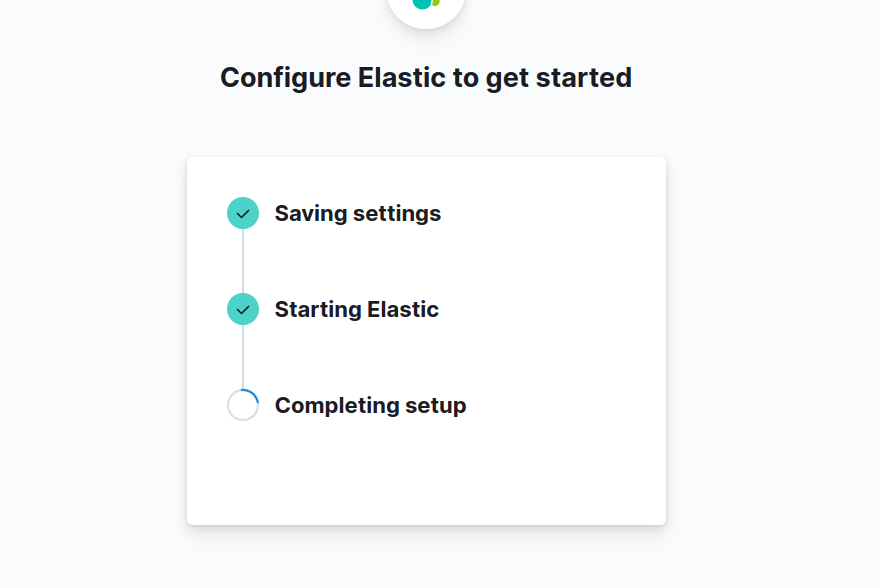This screenshot has width=880, height=588.
Task: Click the word Starting in the second step
Action: (317, 309)
